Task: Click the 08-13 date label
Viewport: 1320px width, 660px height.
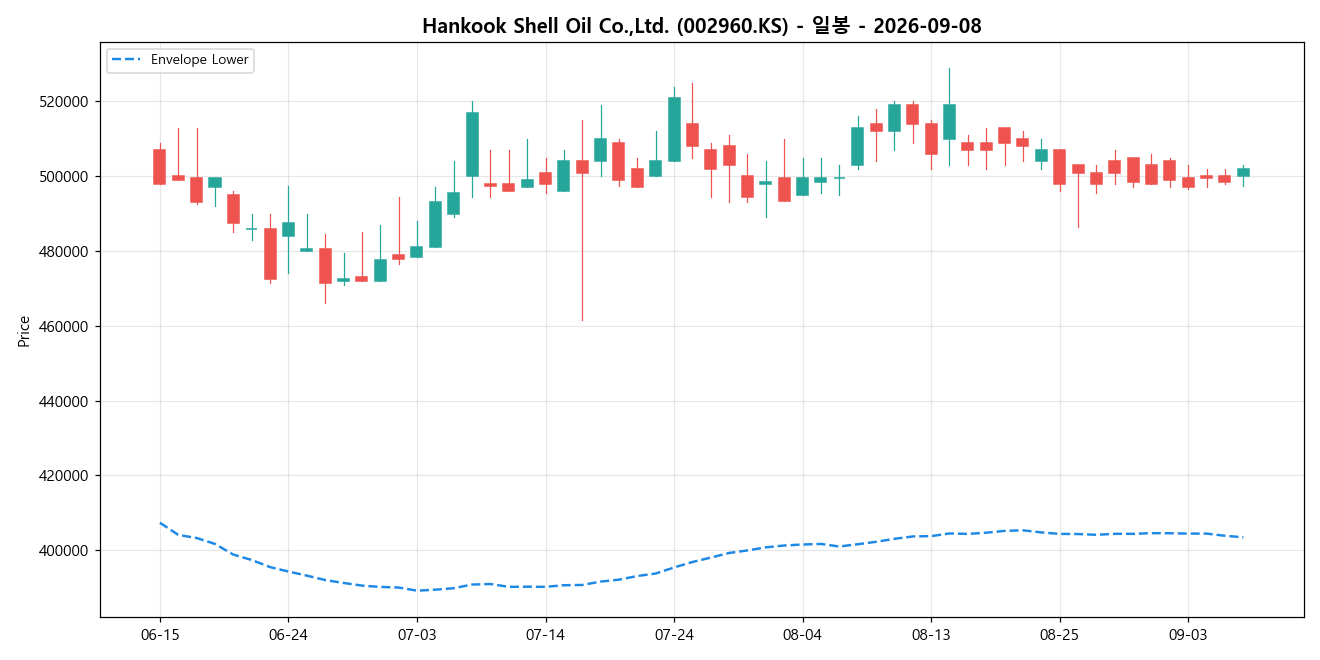Action: [x=931, y=635]
